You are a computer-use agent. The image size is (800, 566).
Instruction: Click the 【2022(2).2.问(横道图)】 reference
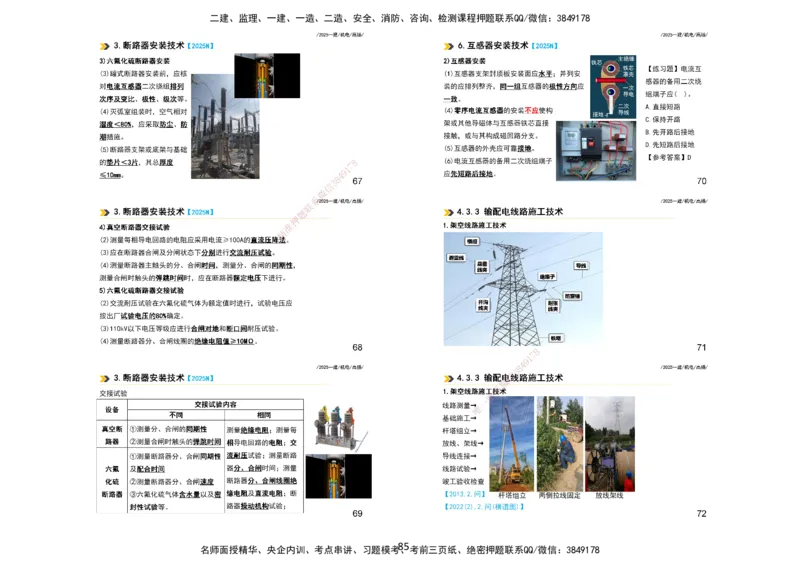click(484, 507)
